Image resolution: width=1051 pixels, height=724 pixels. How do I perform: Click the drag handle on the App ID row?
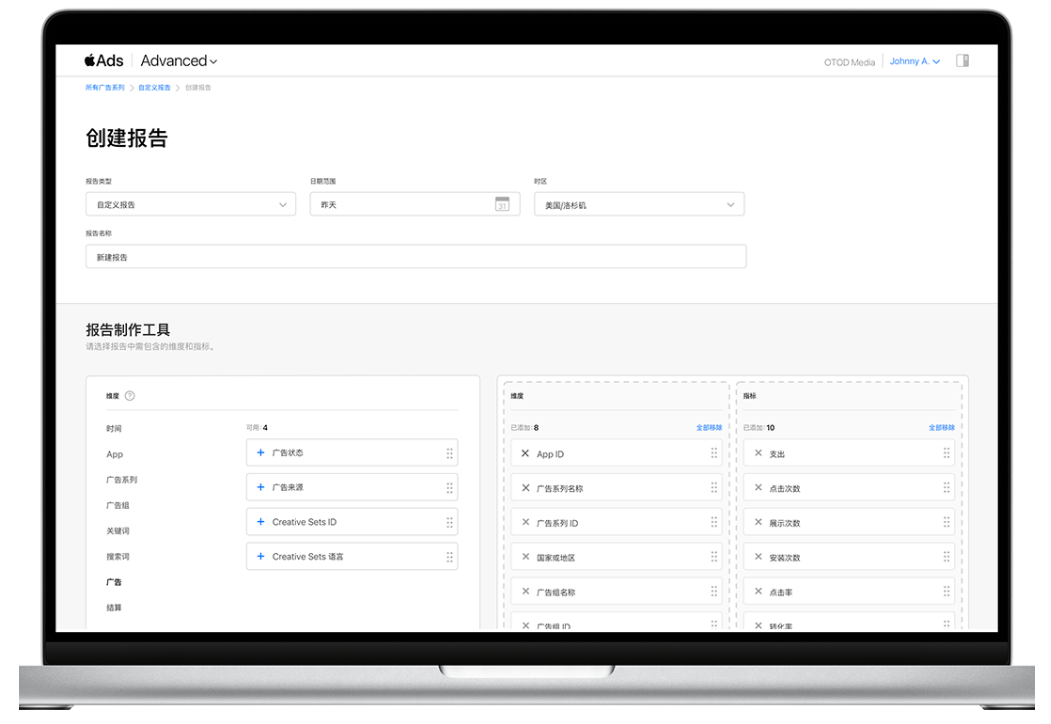pyautogui.click(x=714, y=453)
